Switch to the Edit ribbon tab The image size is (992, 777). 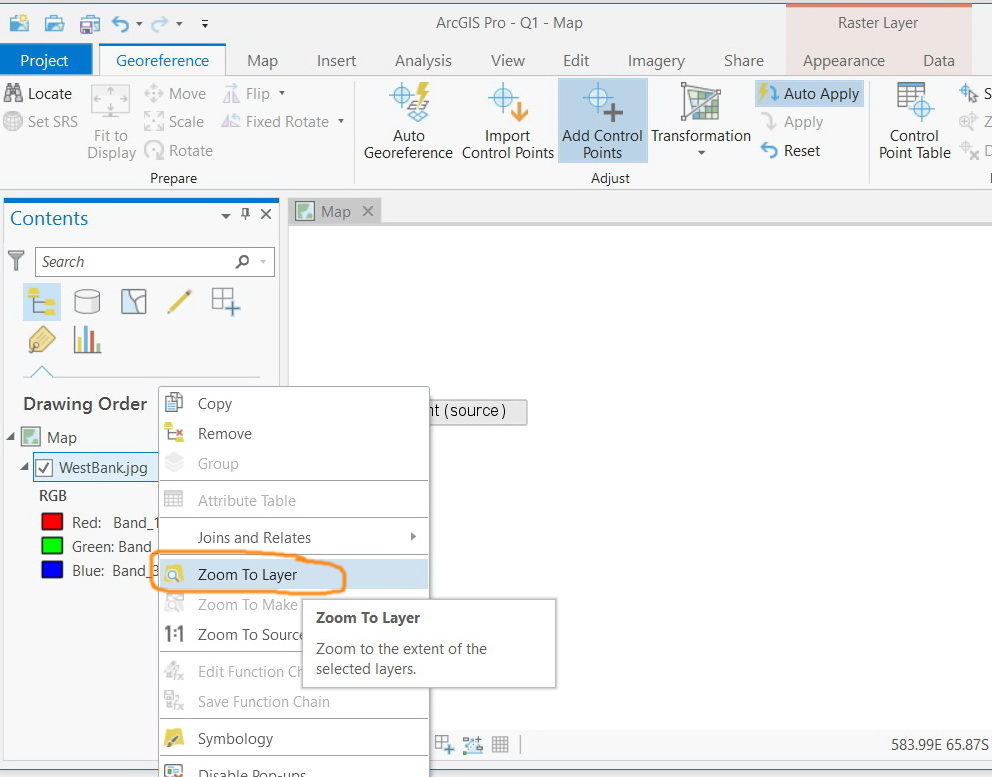tap(576, 61)
